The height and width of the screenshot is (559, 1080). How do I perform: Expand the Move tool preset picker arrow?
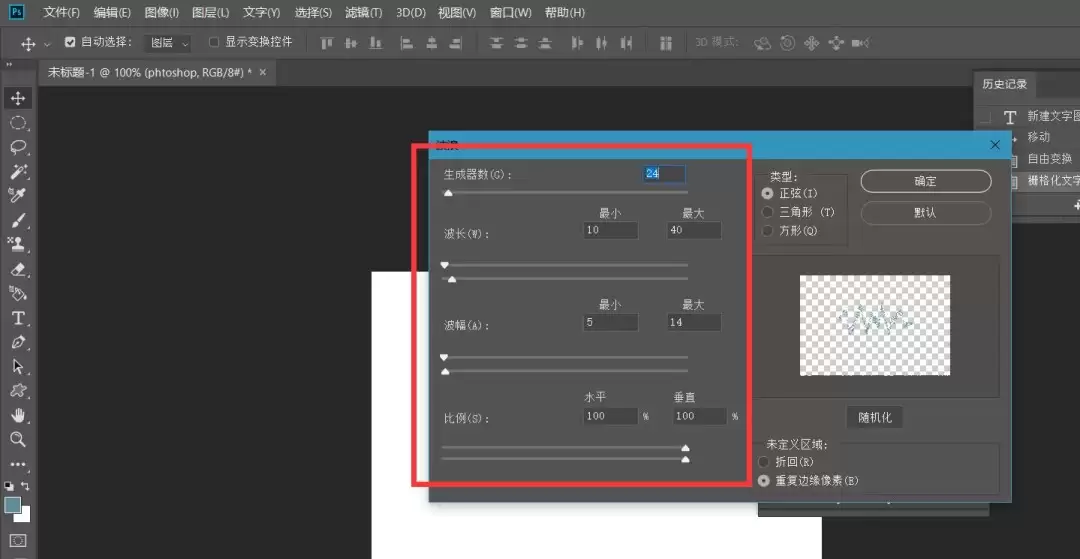tap(48, 44)
